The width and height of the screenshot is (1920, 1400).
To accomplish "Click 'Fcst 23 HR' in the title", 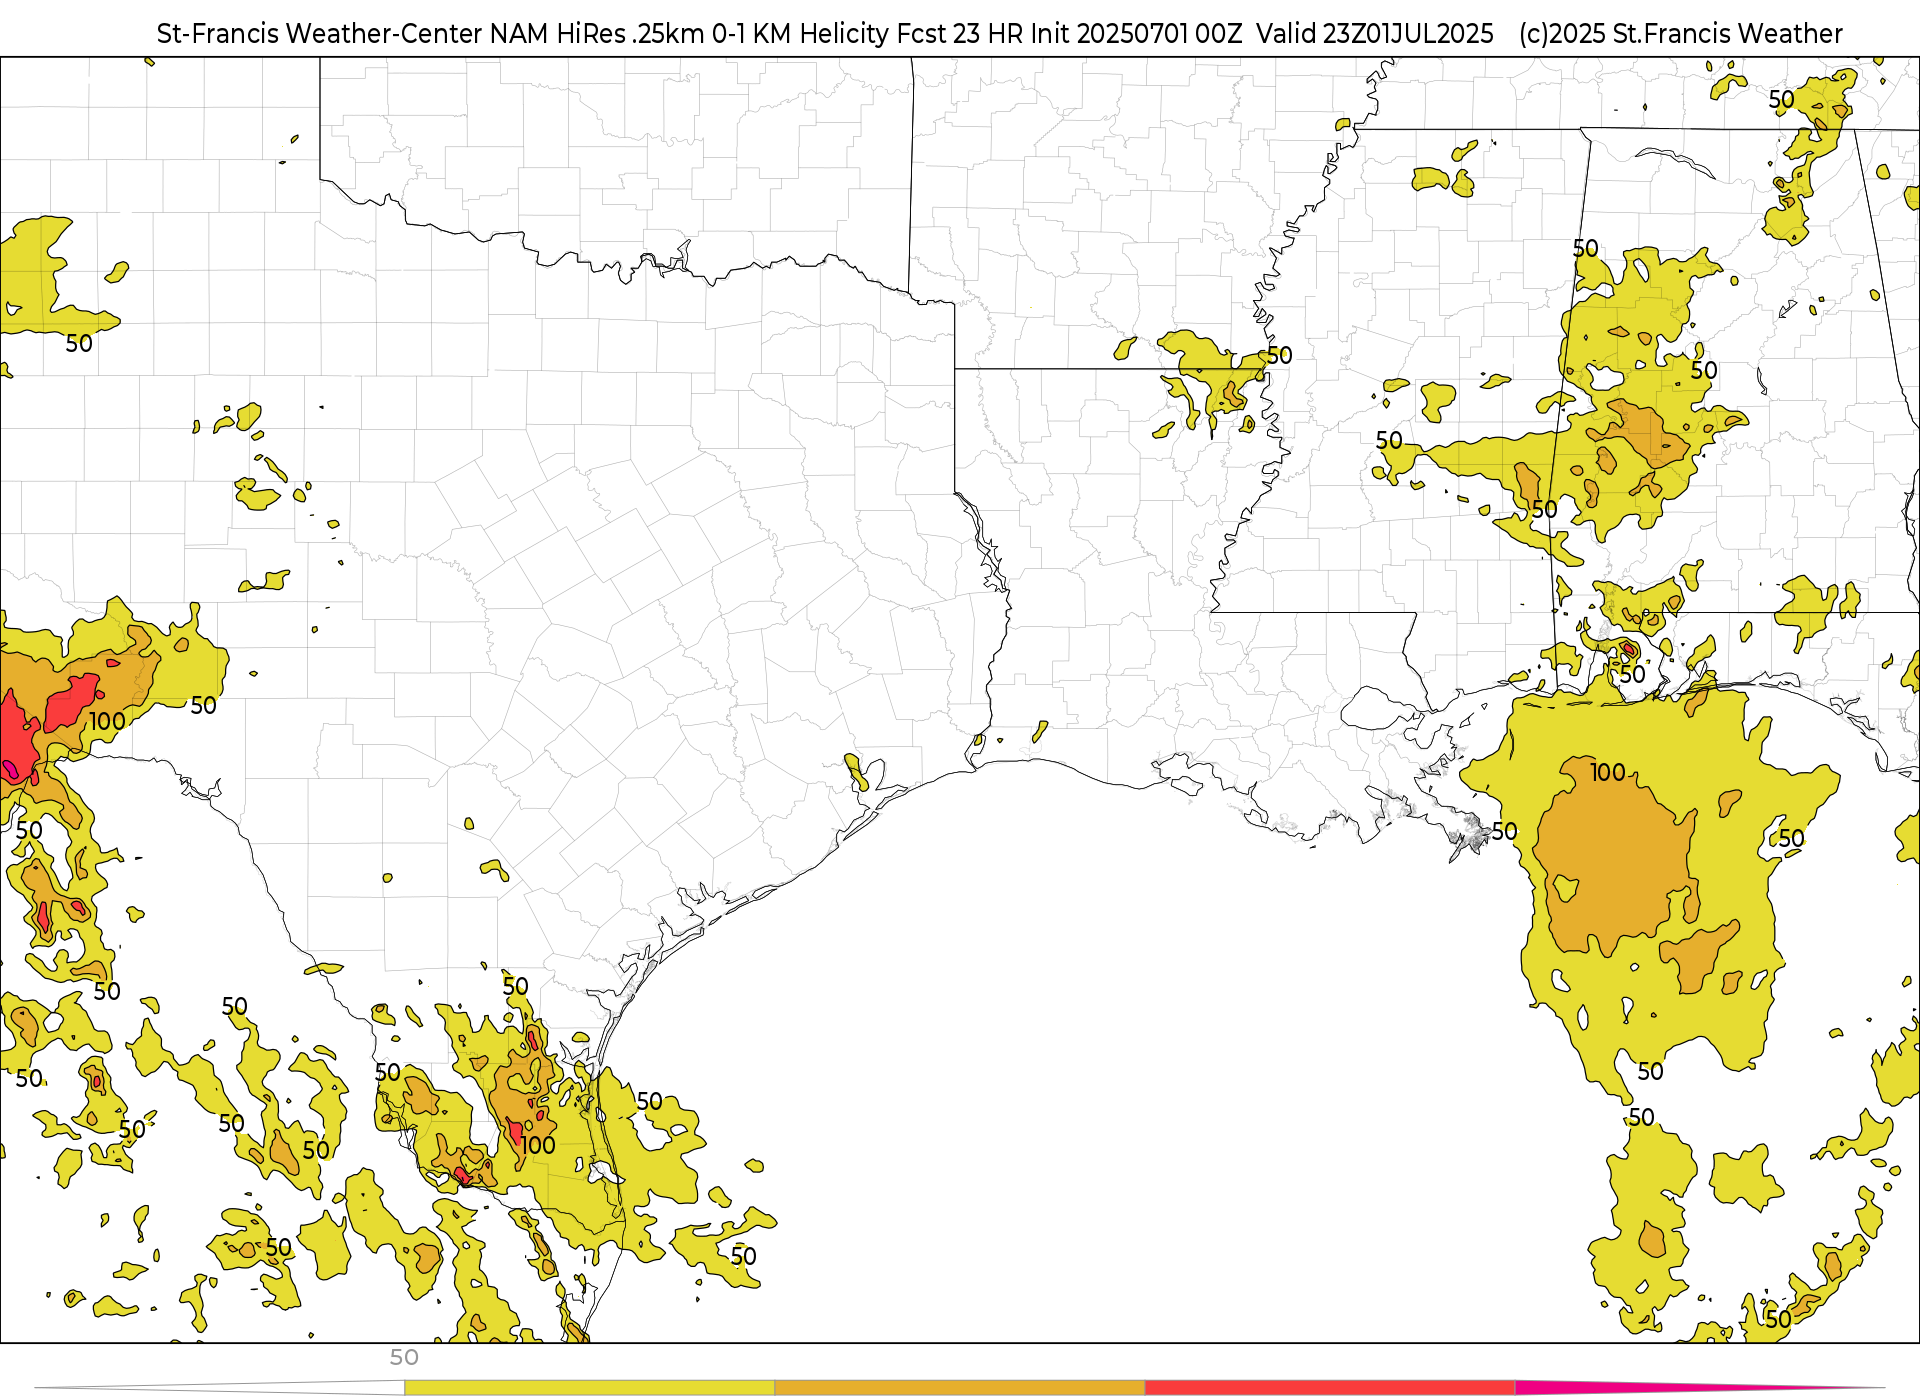I will 960,34.
